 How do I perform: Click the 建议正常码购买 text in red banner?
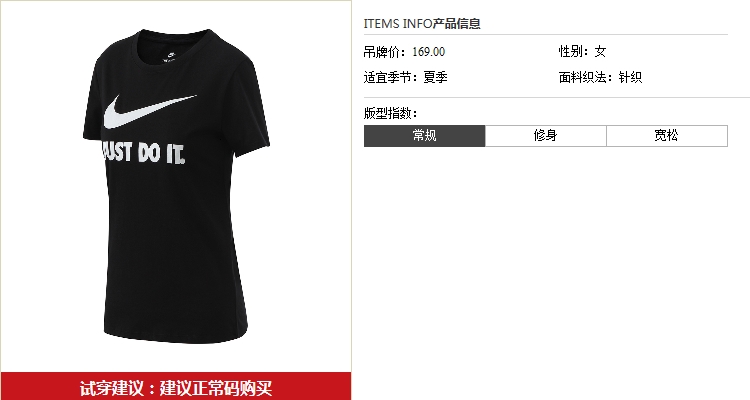click(216, 388)
